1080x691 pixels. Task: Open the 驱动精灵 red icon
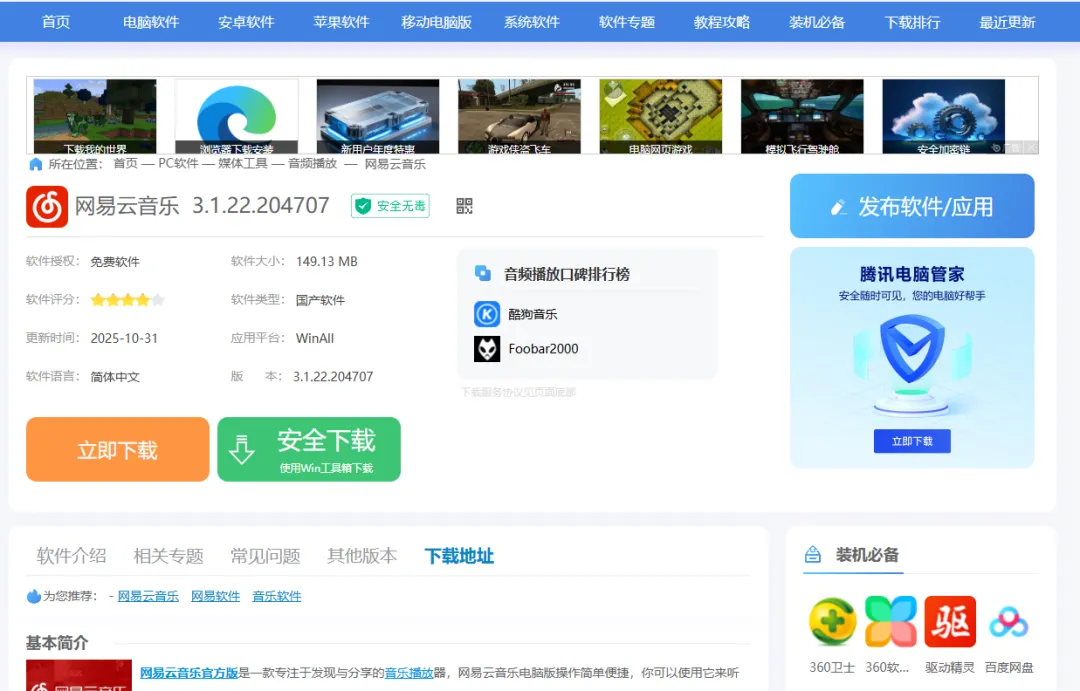click(950, 621)
